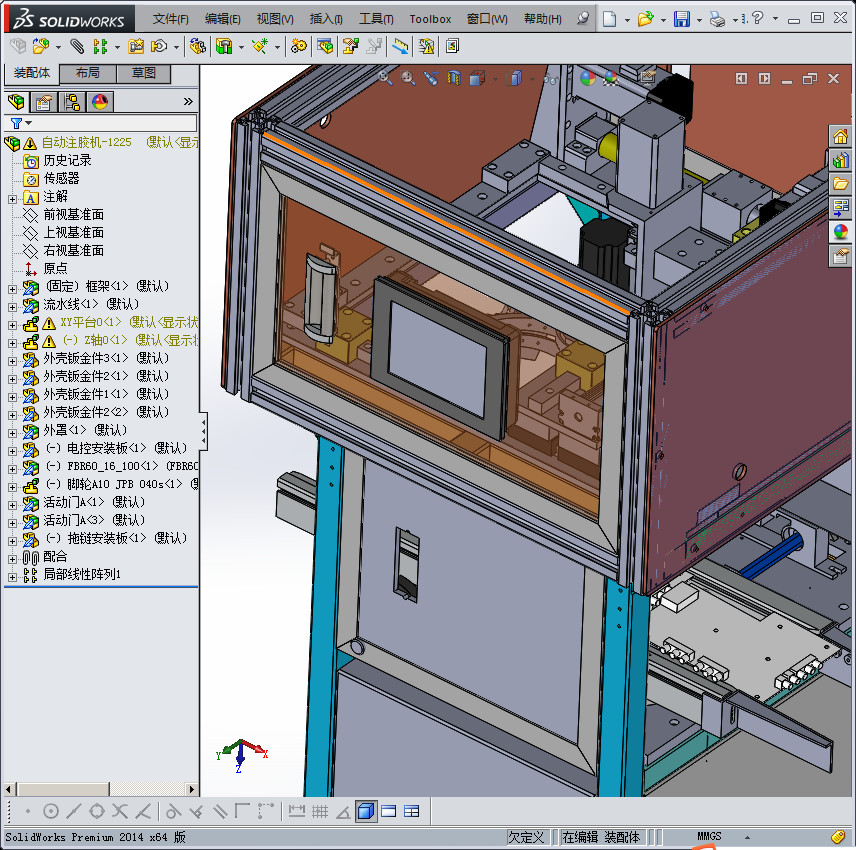
Task: Toggle shaded with edges 3D view button
Action: click(366, 811)
